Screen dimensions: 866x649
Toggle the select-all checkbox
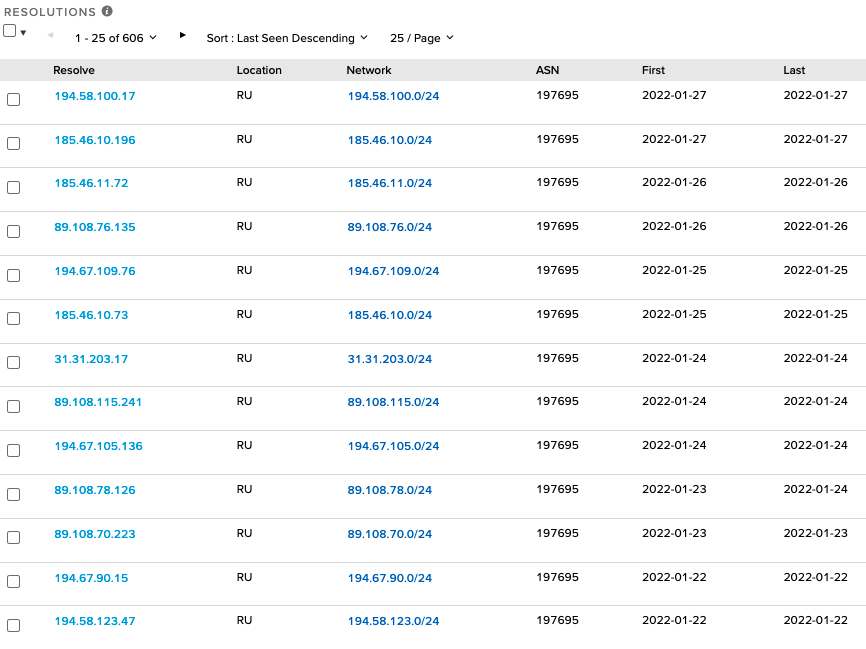pos(9,31)
